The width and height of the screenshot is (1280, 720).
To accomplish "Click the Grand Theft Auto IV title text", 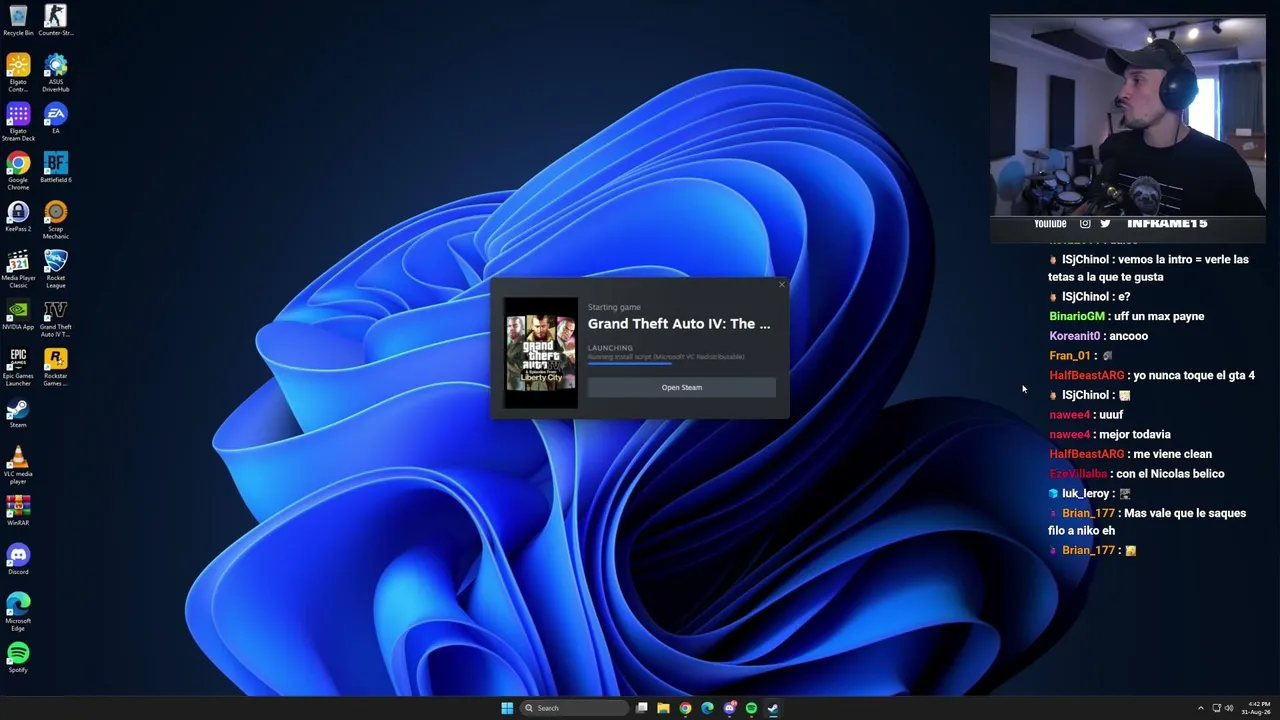I will point(679,324).
